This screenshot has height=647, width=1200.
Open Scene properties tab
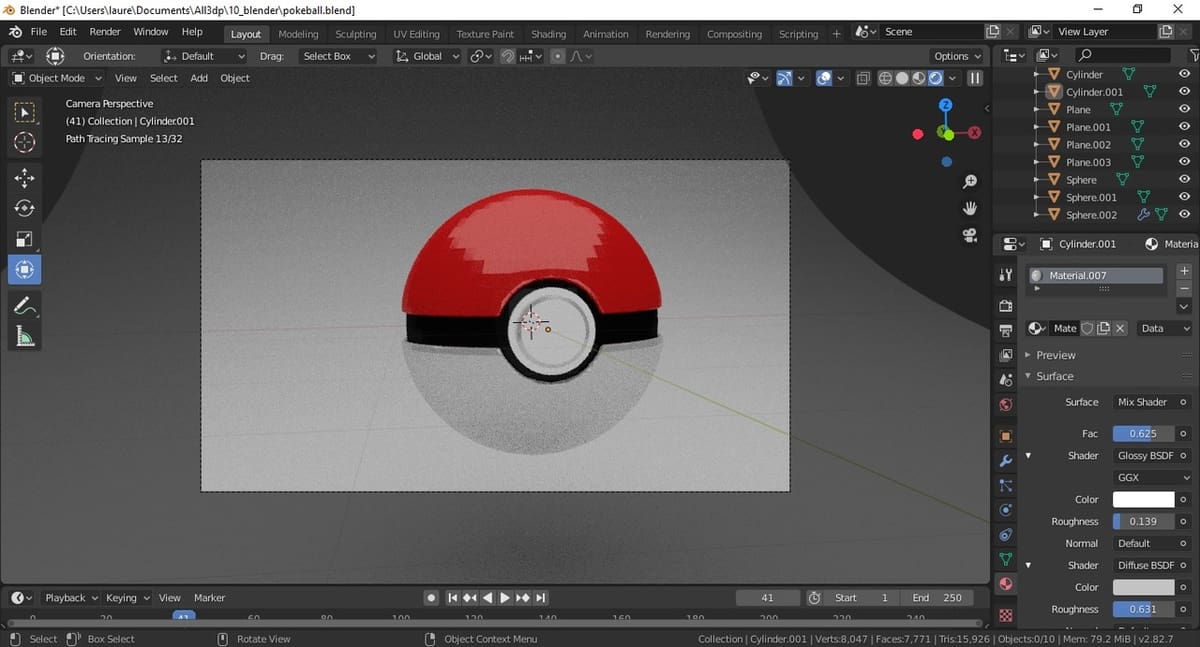(1006, 380)
